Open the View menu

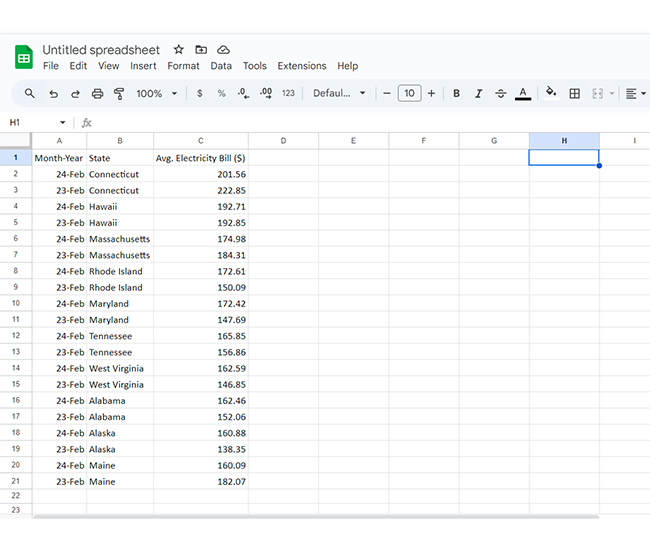[109, 66]
